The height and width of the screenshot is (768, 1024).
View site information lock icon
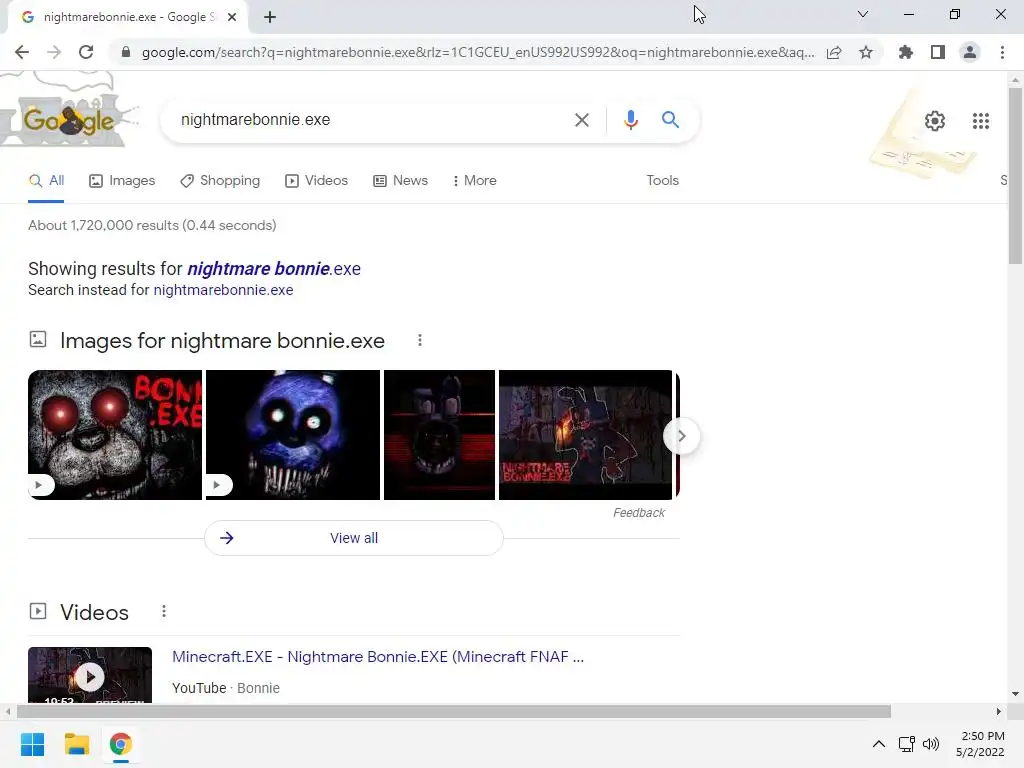126,52
